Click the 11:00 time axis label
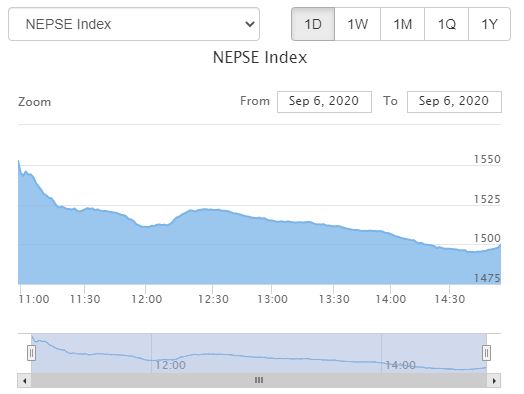The width and height of the screenshot is (524, 394). (34, 299)
